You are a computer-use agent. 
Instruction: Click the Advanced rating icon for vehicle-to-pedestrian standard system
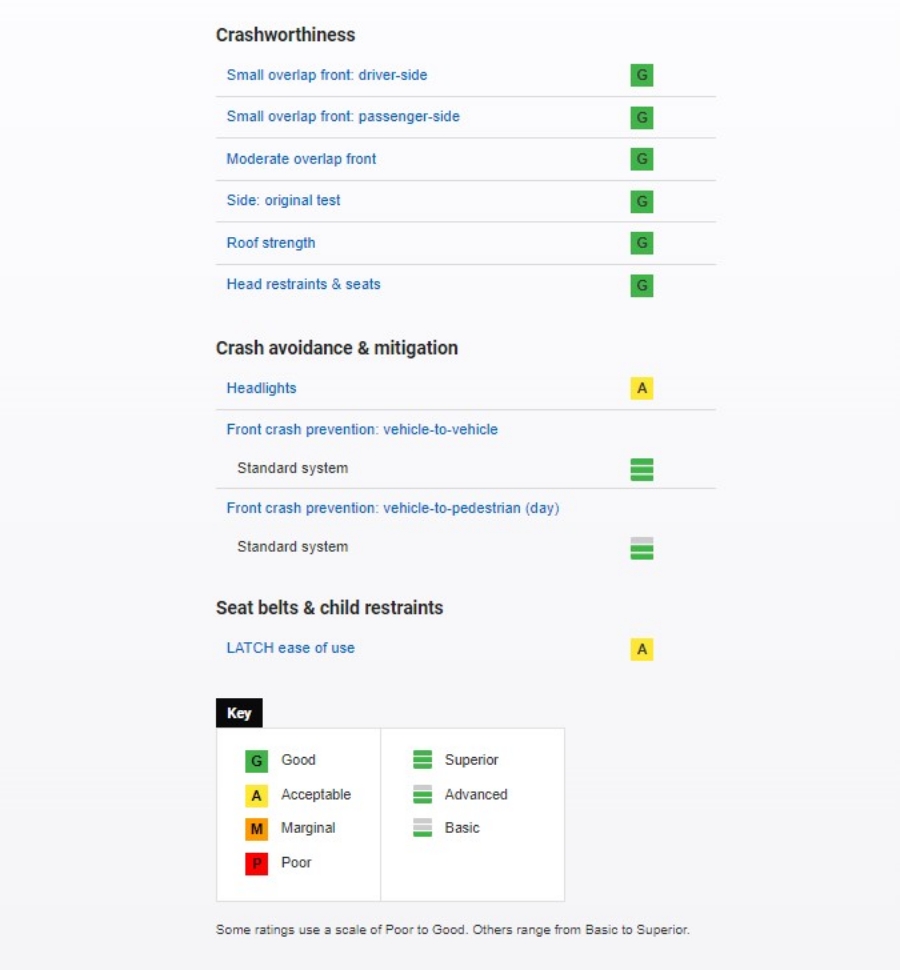pyautogui.click(x=642, y=548)
